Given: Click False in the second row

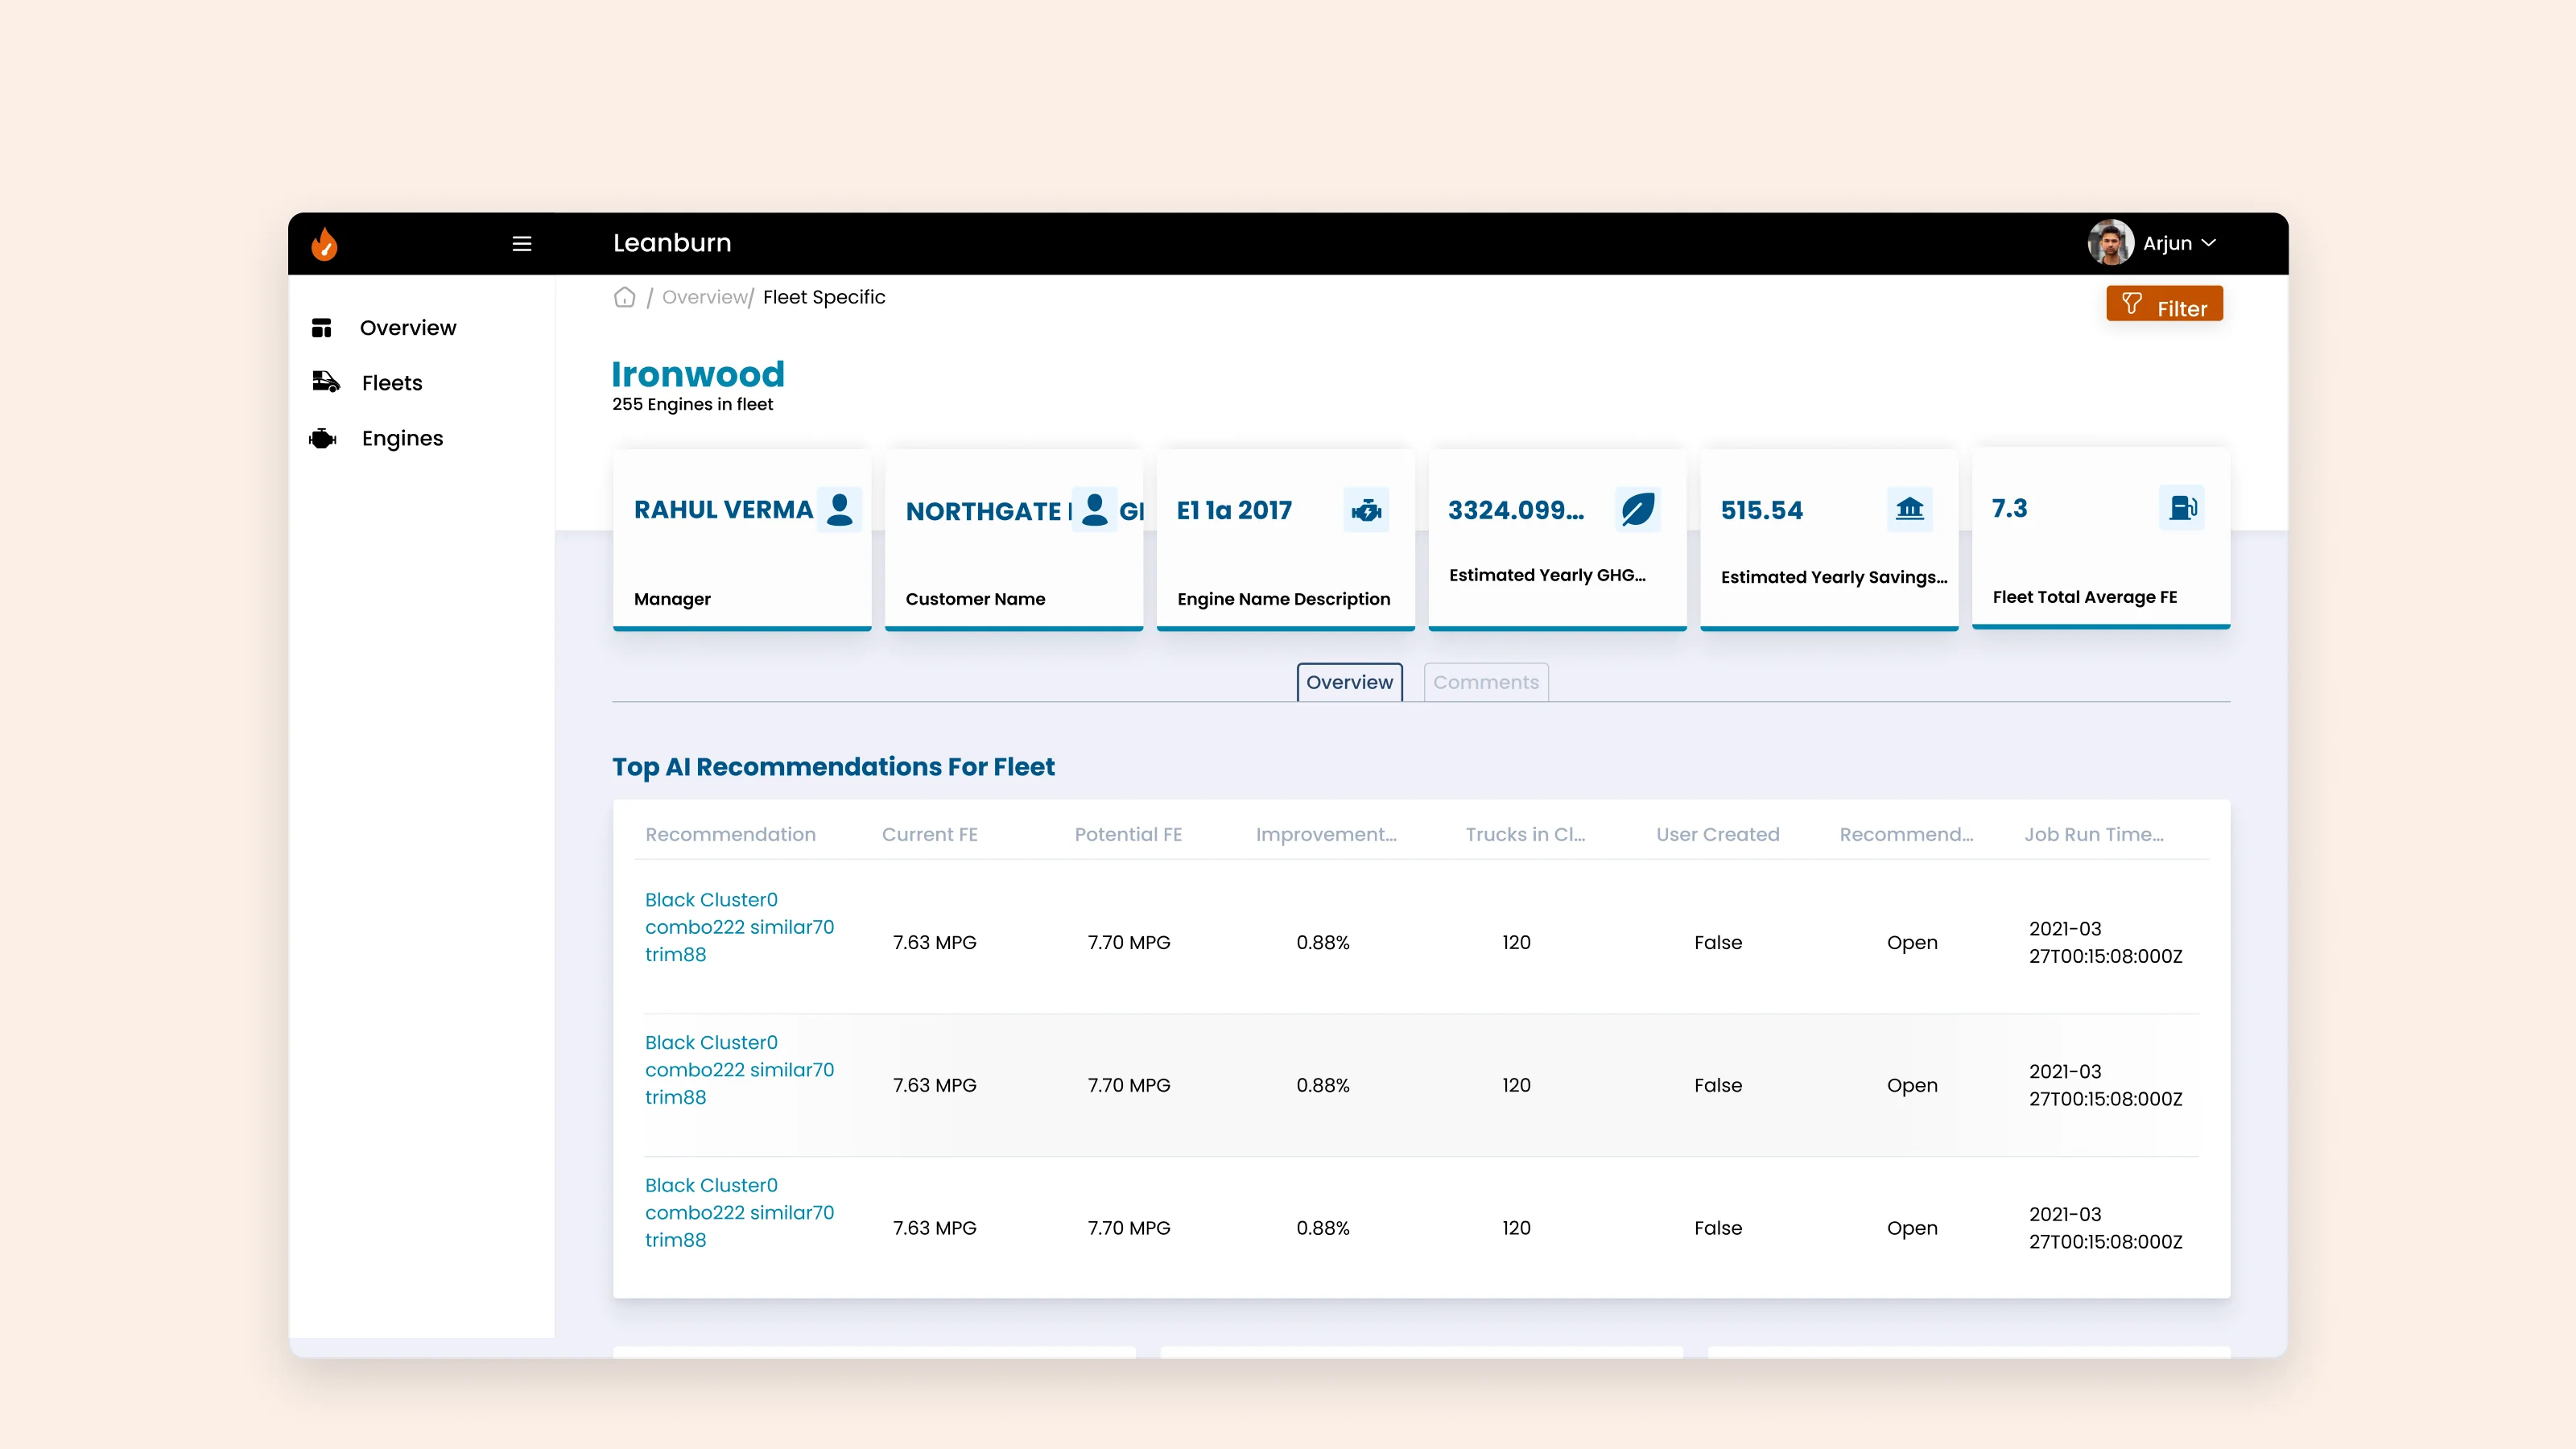Looking at the screenshot, I should tap(1717, 1085).
